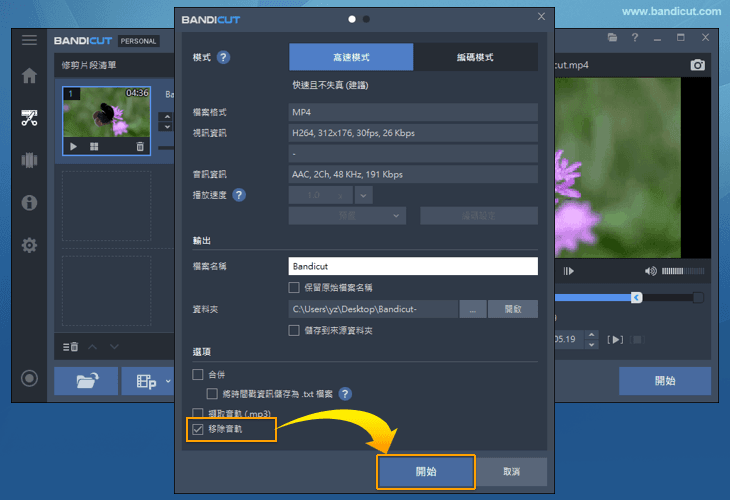Image resolution: width=730 pixels, height=500 pixels.
Task: Select the Cut scissors tool in sidebar
Action: click(30, 118)
